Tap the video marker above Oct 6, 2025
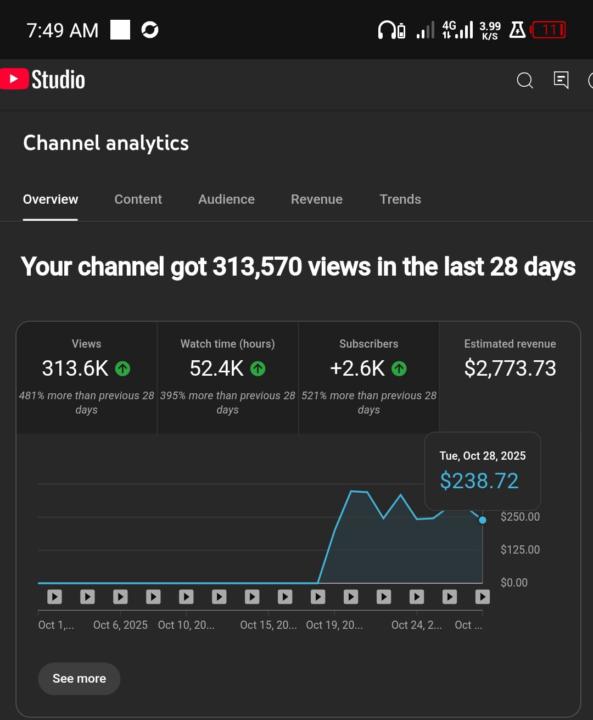Screen dimensions: 593x720 coord(120,596)
